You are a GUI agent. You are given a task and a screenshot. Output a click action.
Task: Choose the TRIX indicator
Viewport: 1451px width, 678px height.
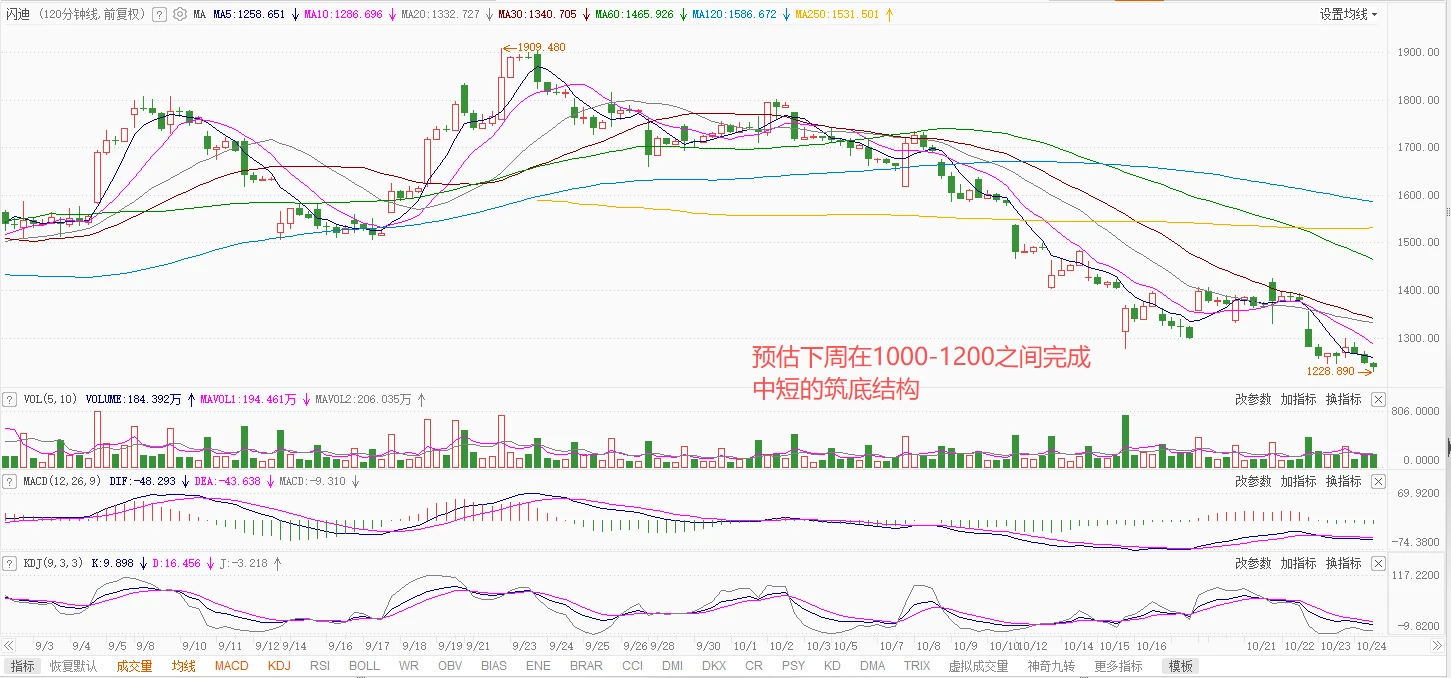tap(917, 666)
